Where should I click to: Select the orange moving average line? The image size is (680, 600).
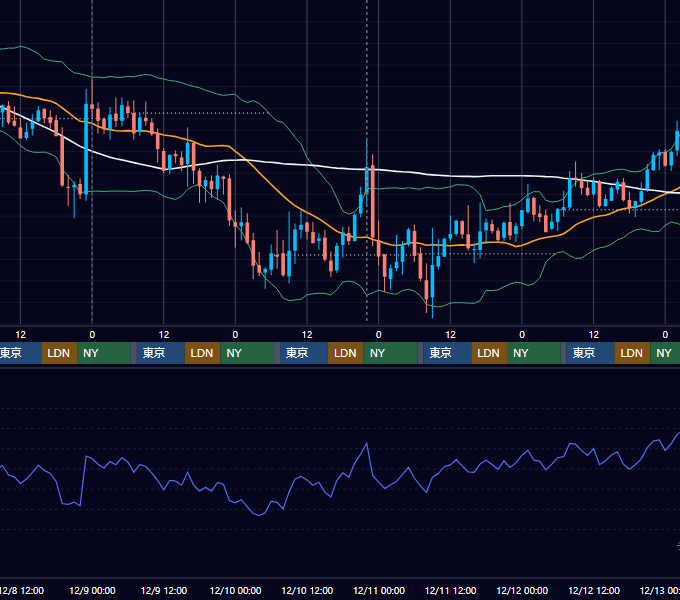pyautogui.click(x=278, y=192)
